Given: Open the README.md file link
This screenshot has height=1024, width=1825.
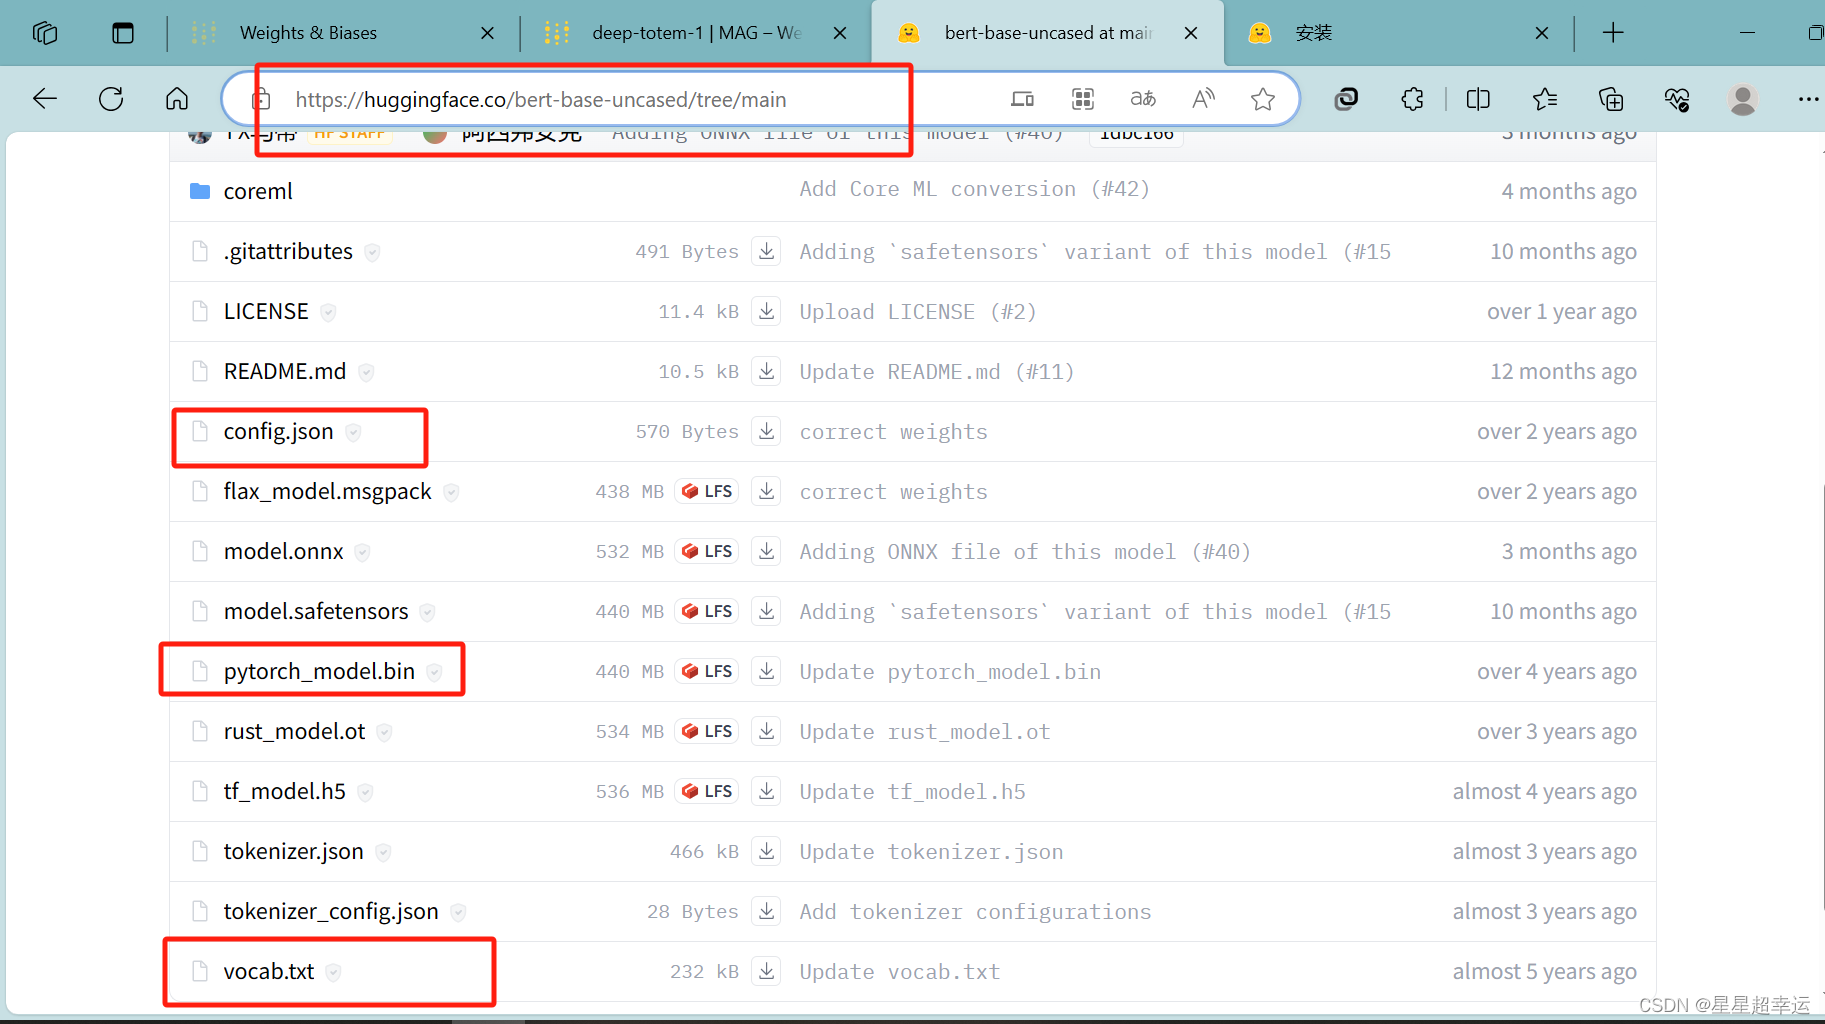Looking at the screenshot, I should coord(285,371).
